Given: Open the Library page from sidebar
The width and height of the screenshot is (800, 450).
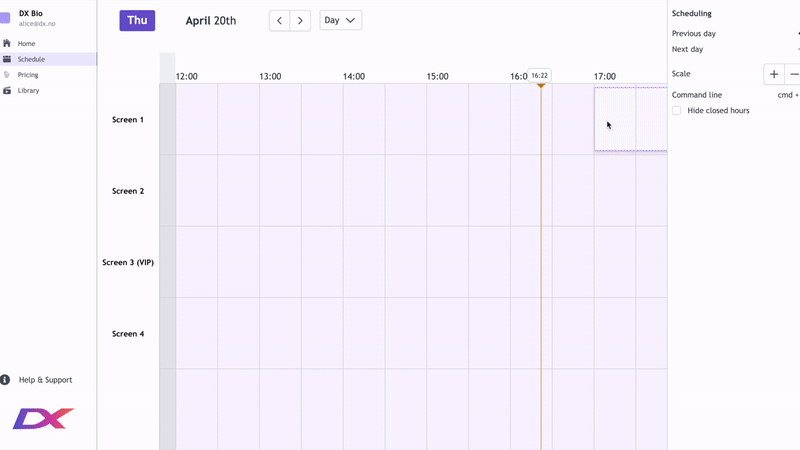Looking at the screenshot, I should point(28,91).
